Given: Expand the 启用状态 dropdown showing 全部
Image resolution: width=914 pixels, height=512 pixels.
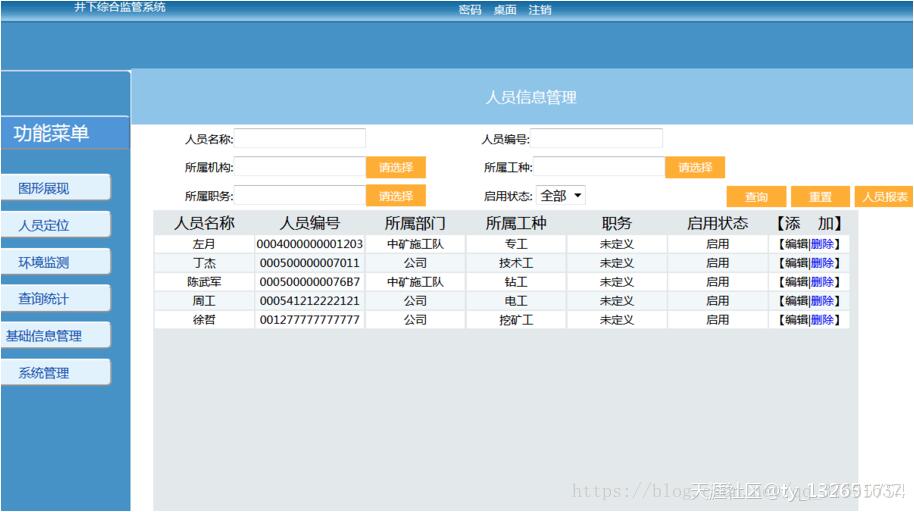Looking at the screenshot, I should pos(561,195).
